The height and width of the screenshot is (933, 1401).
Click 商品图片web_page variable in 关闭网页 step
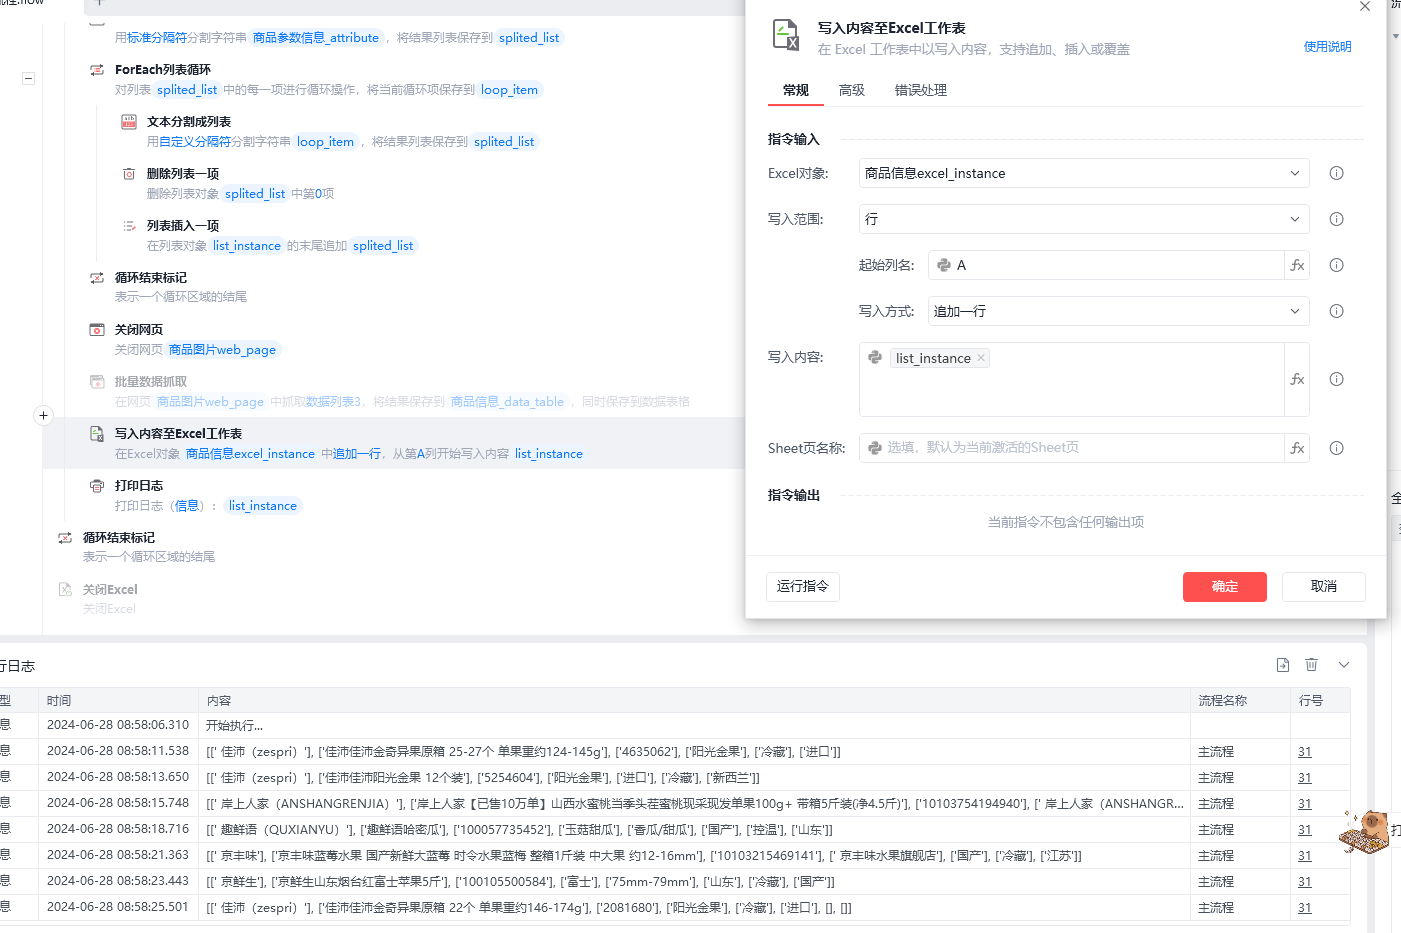tap(222, 350)
